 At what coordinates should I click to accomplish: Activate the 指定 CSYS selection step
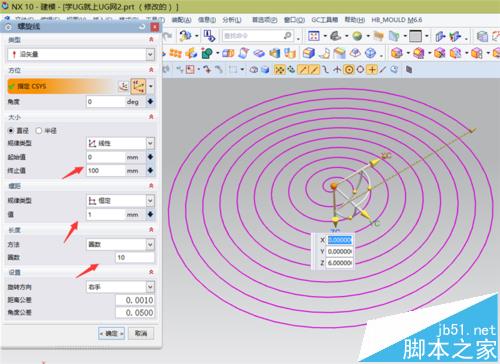[62, 86]
